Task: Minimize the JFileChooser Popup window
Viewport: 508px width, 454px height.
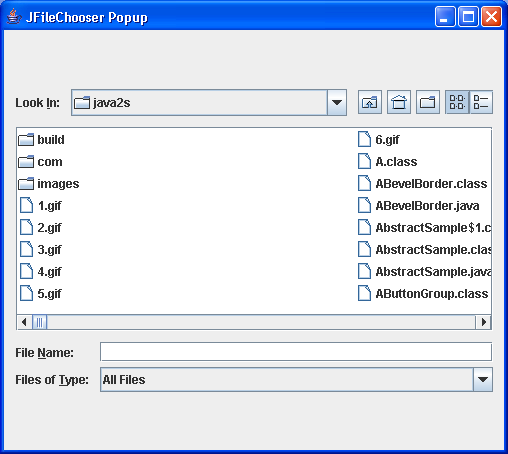Action: (445, 16)
